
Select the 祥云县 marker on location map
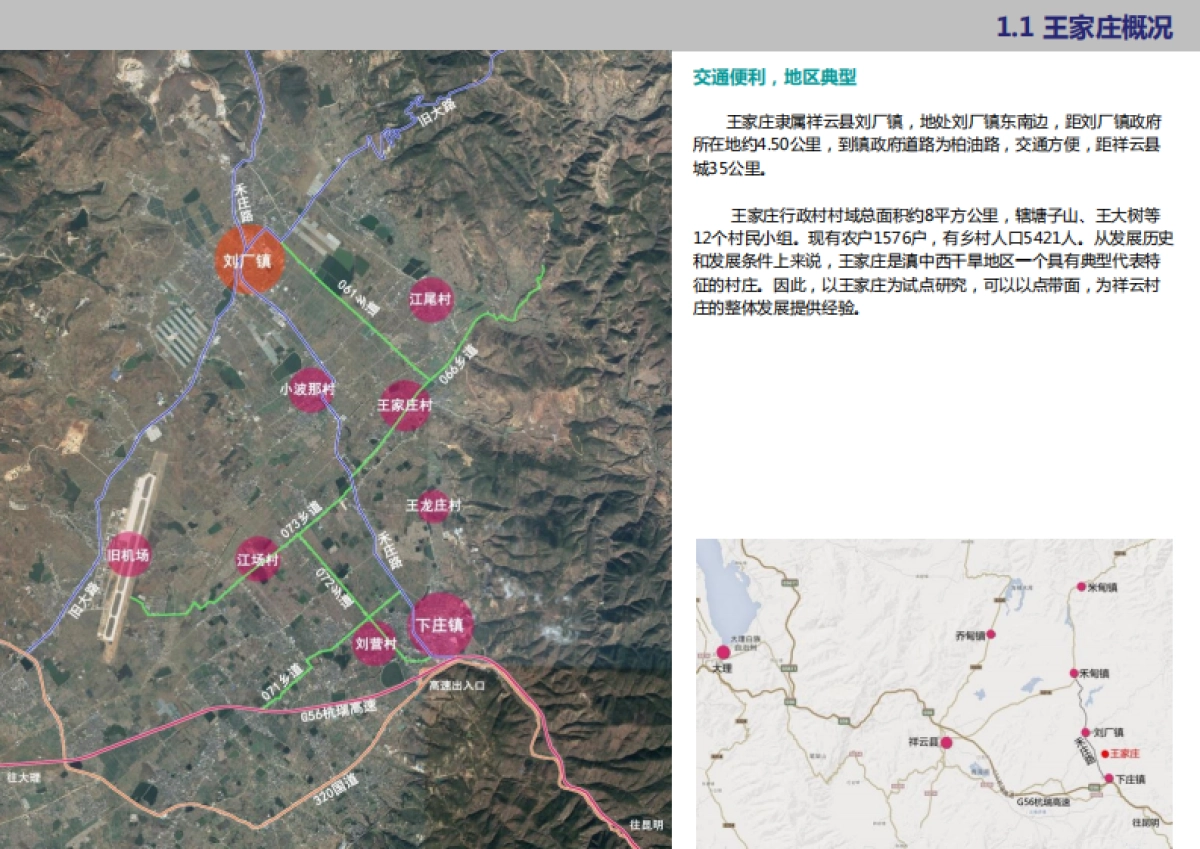(x=945, y=742)
